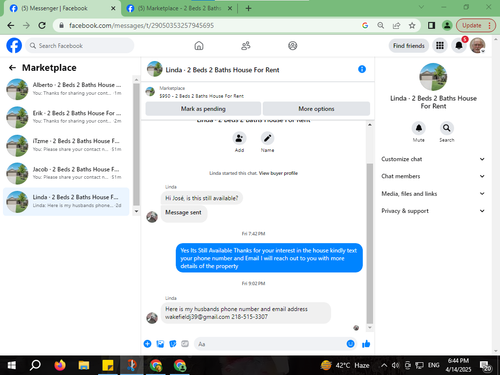Image resolution: width=500 pixels, height=375 pixels.
Task: Click in the Search Facebook field
Action: coord(80,46)
